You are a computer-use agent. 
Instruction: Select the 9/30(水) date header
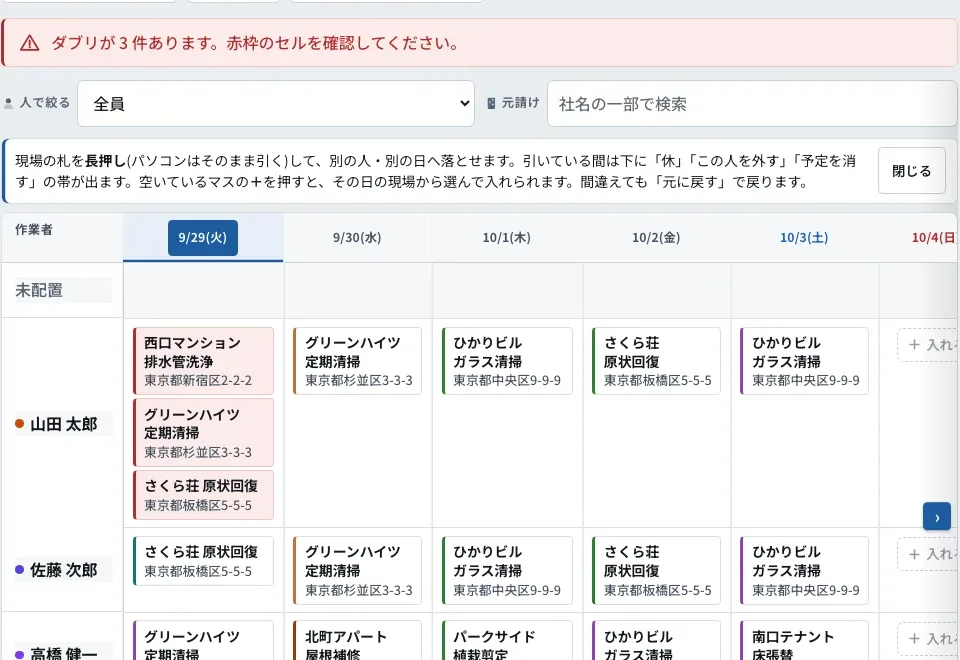click(357, 238)
